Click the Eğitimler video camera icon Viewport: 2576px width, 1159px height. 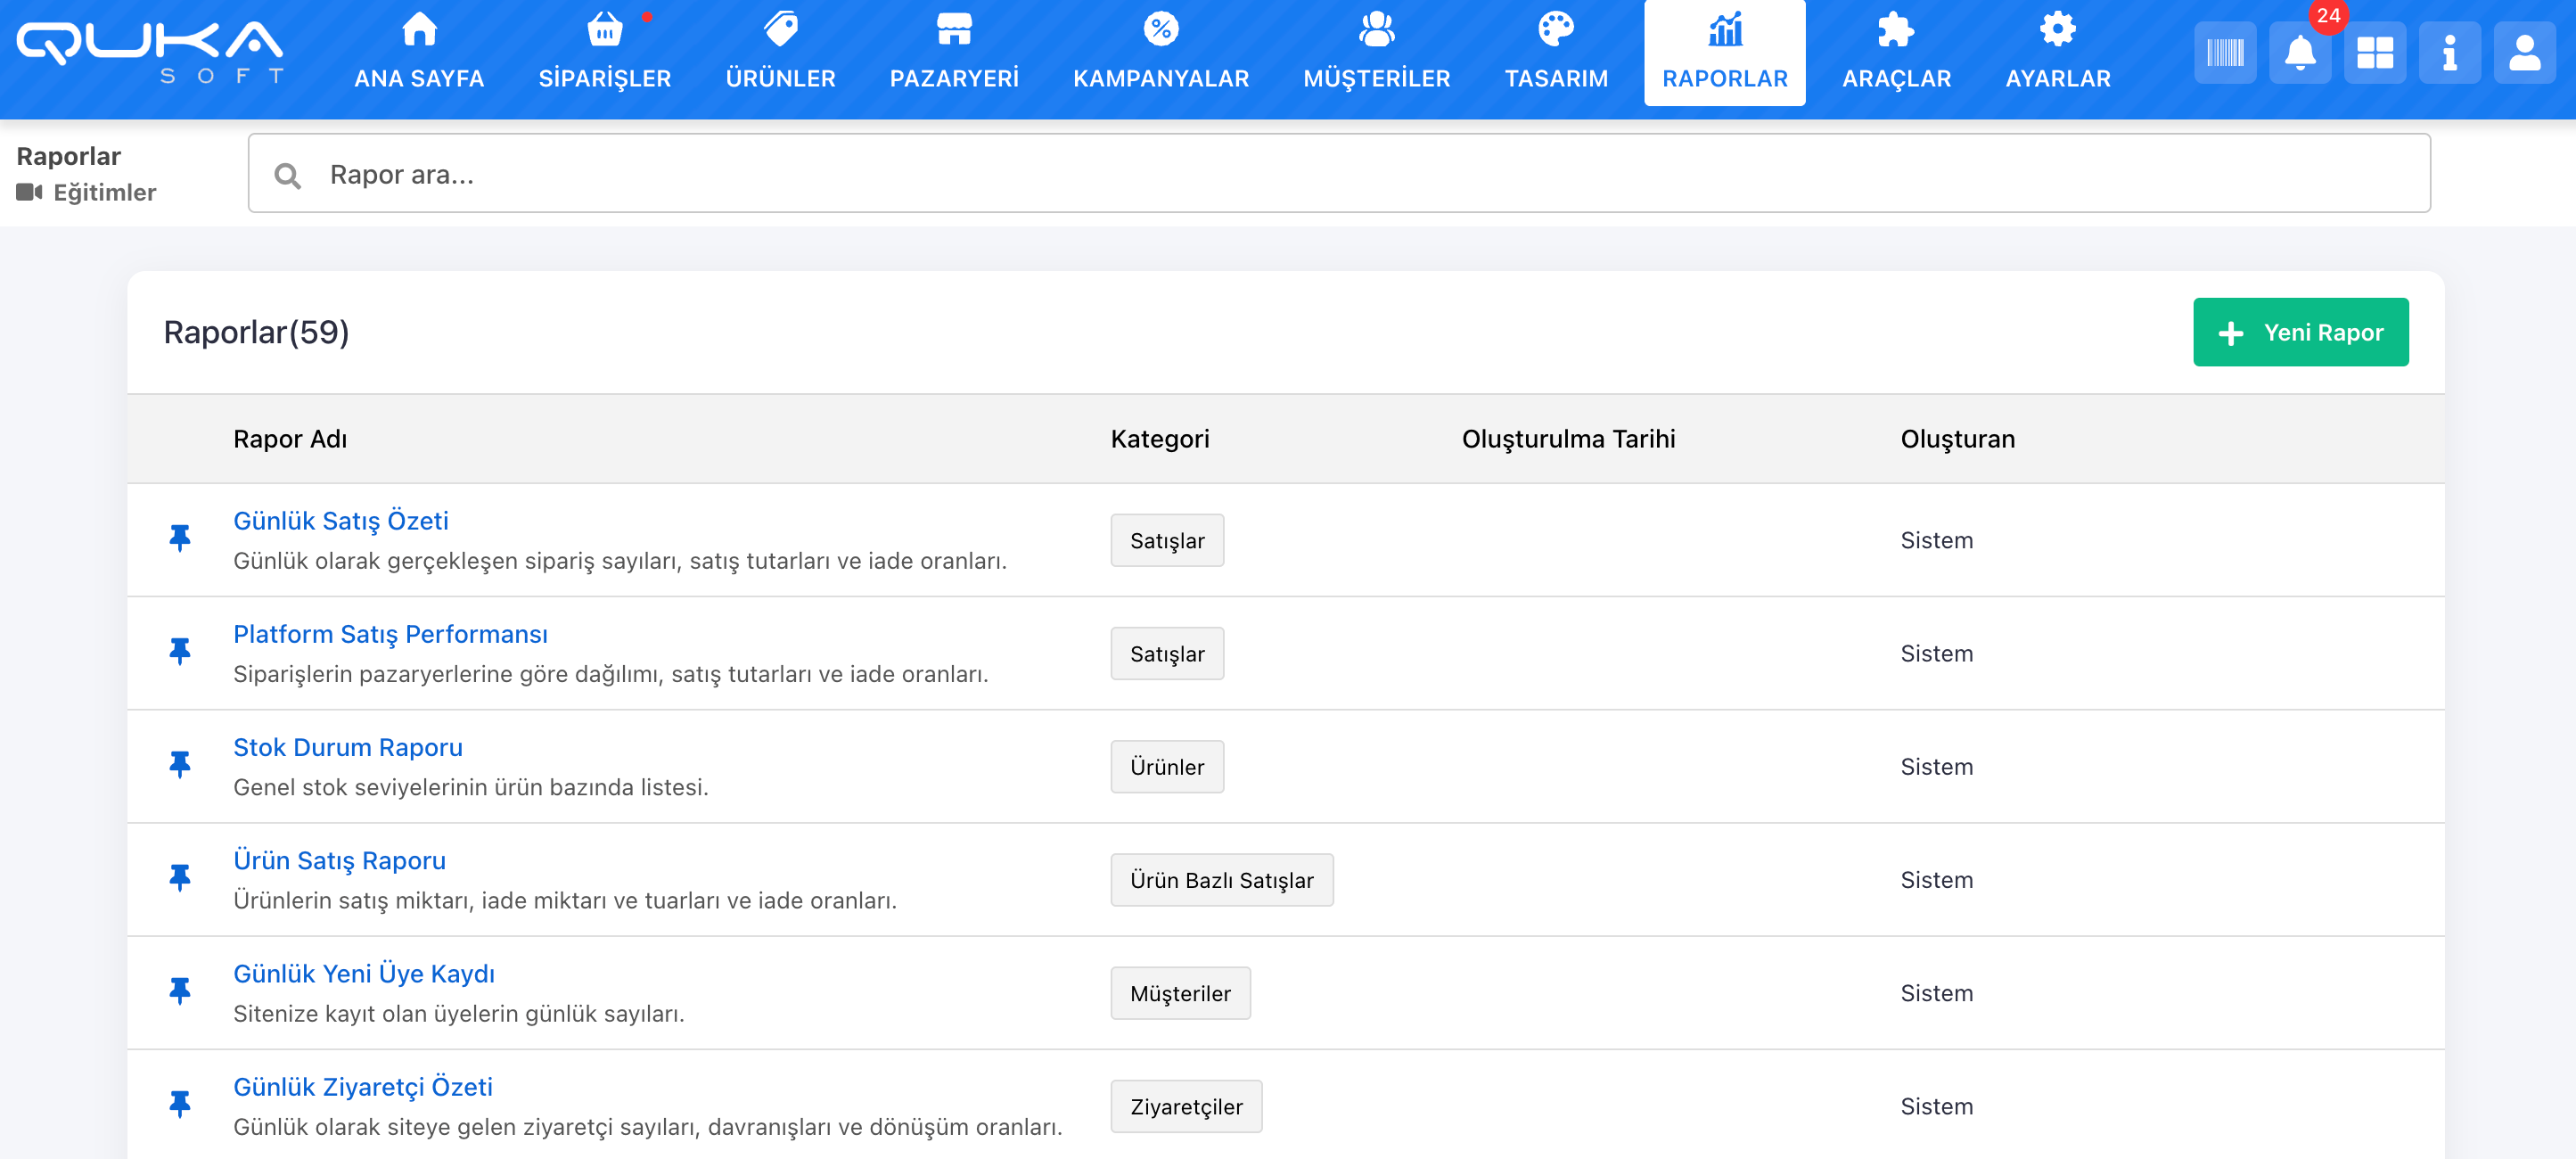point(29,192)
